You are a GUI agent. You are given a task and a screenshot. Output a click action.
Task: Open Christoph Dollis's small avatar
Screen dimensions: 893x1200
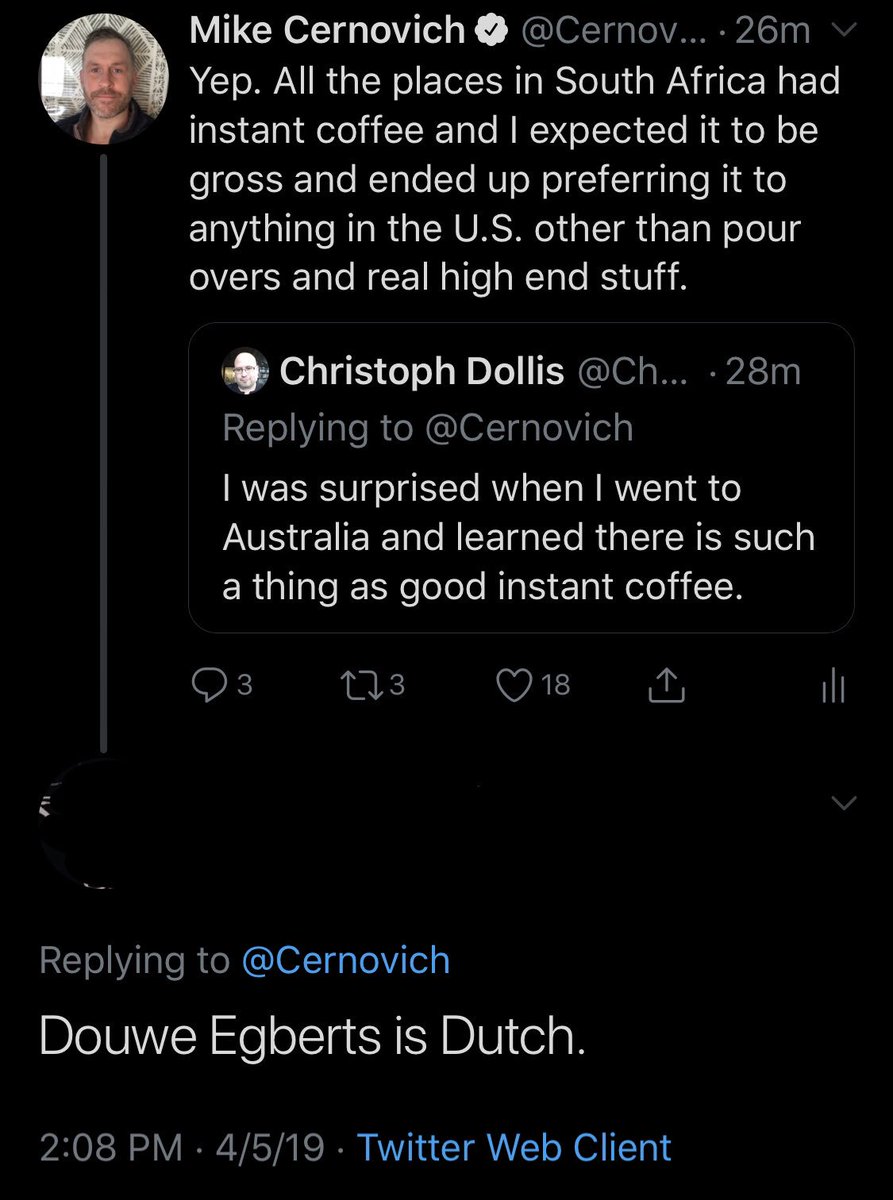coord(244,372)
